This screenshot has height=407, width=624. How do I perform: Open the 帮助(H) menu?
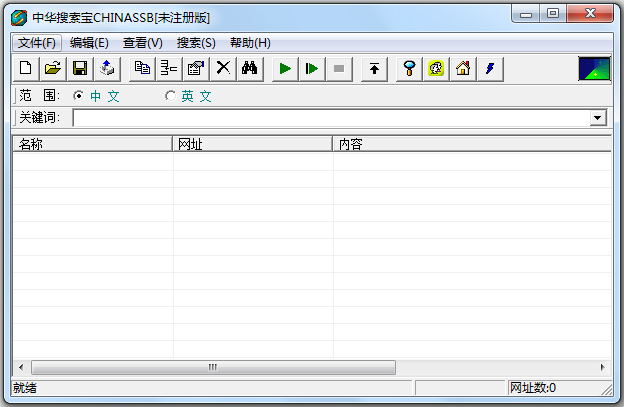tap(250, 43)
